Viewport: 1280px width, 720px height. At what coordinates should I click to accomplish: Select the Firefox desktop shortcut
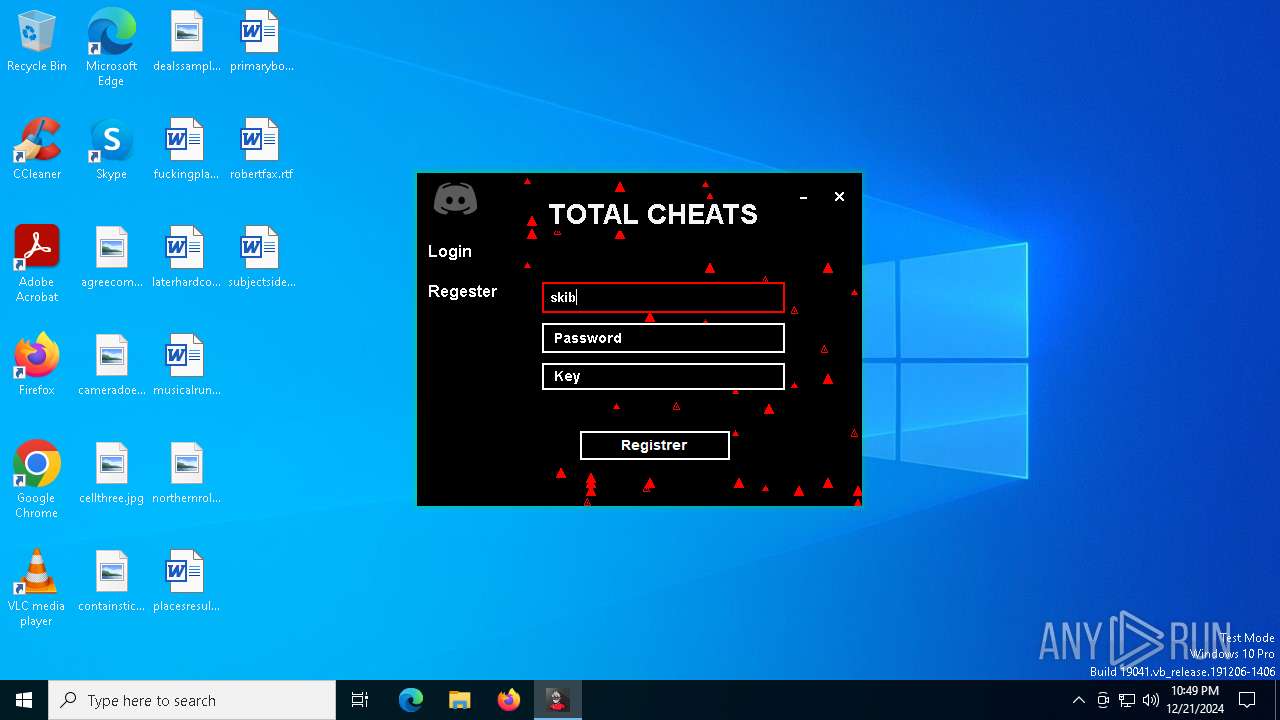click(37, 365)
